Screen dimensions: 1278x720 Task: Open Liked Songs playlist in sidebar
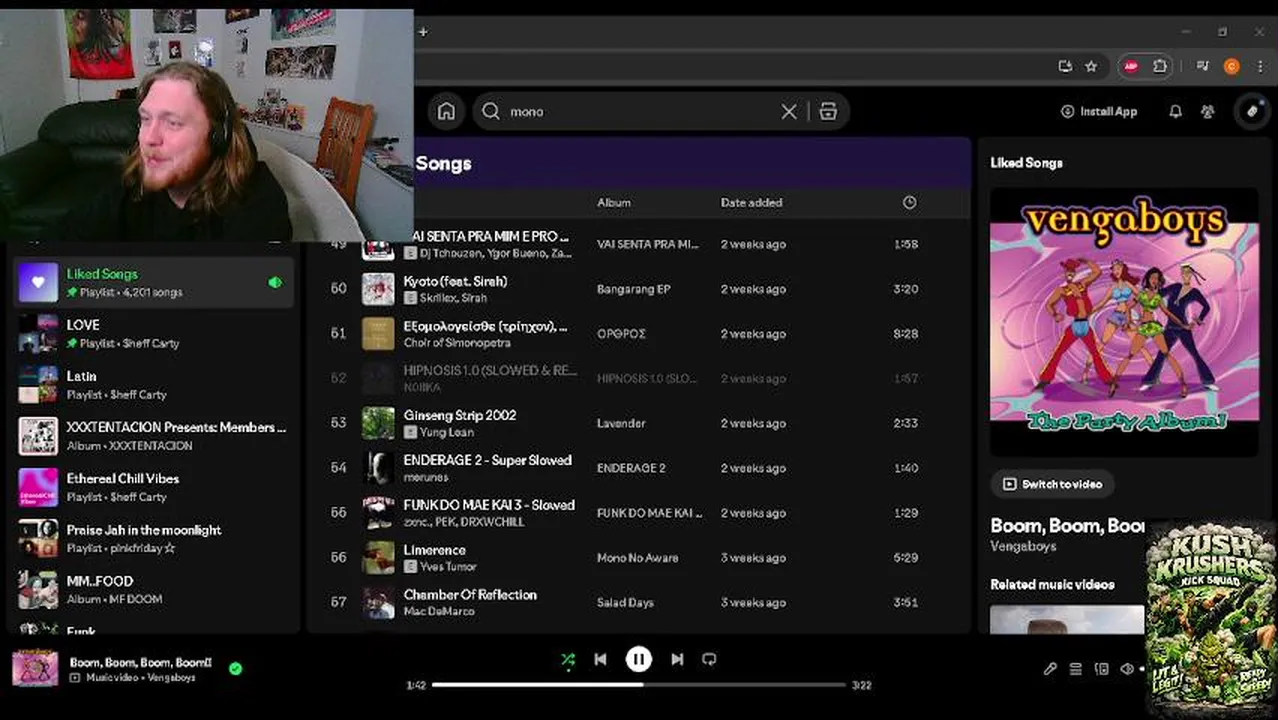pyautogui.click(x=154, y=283)
